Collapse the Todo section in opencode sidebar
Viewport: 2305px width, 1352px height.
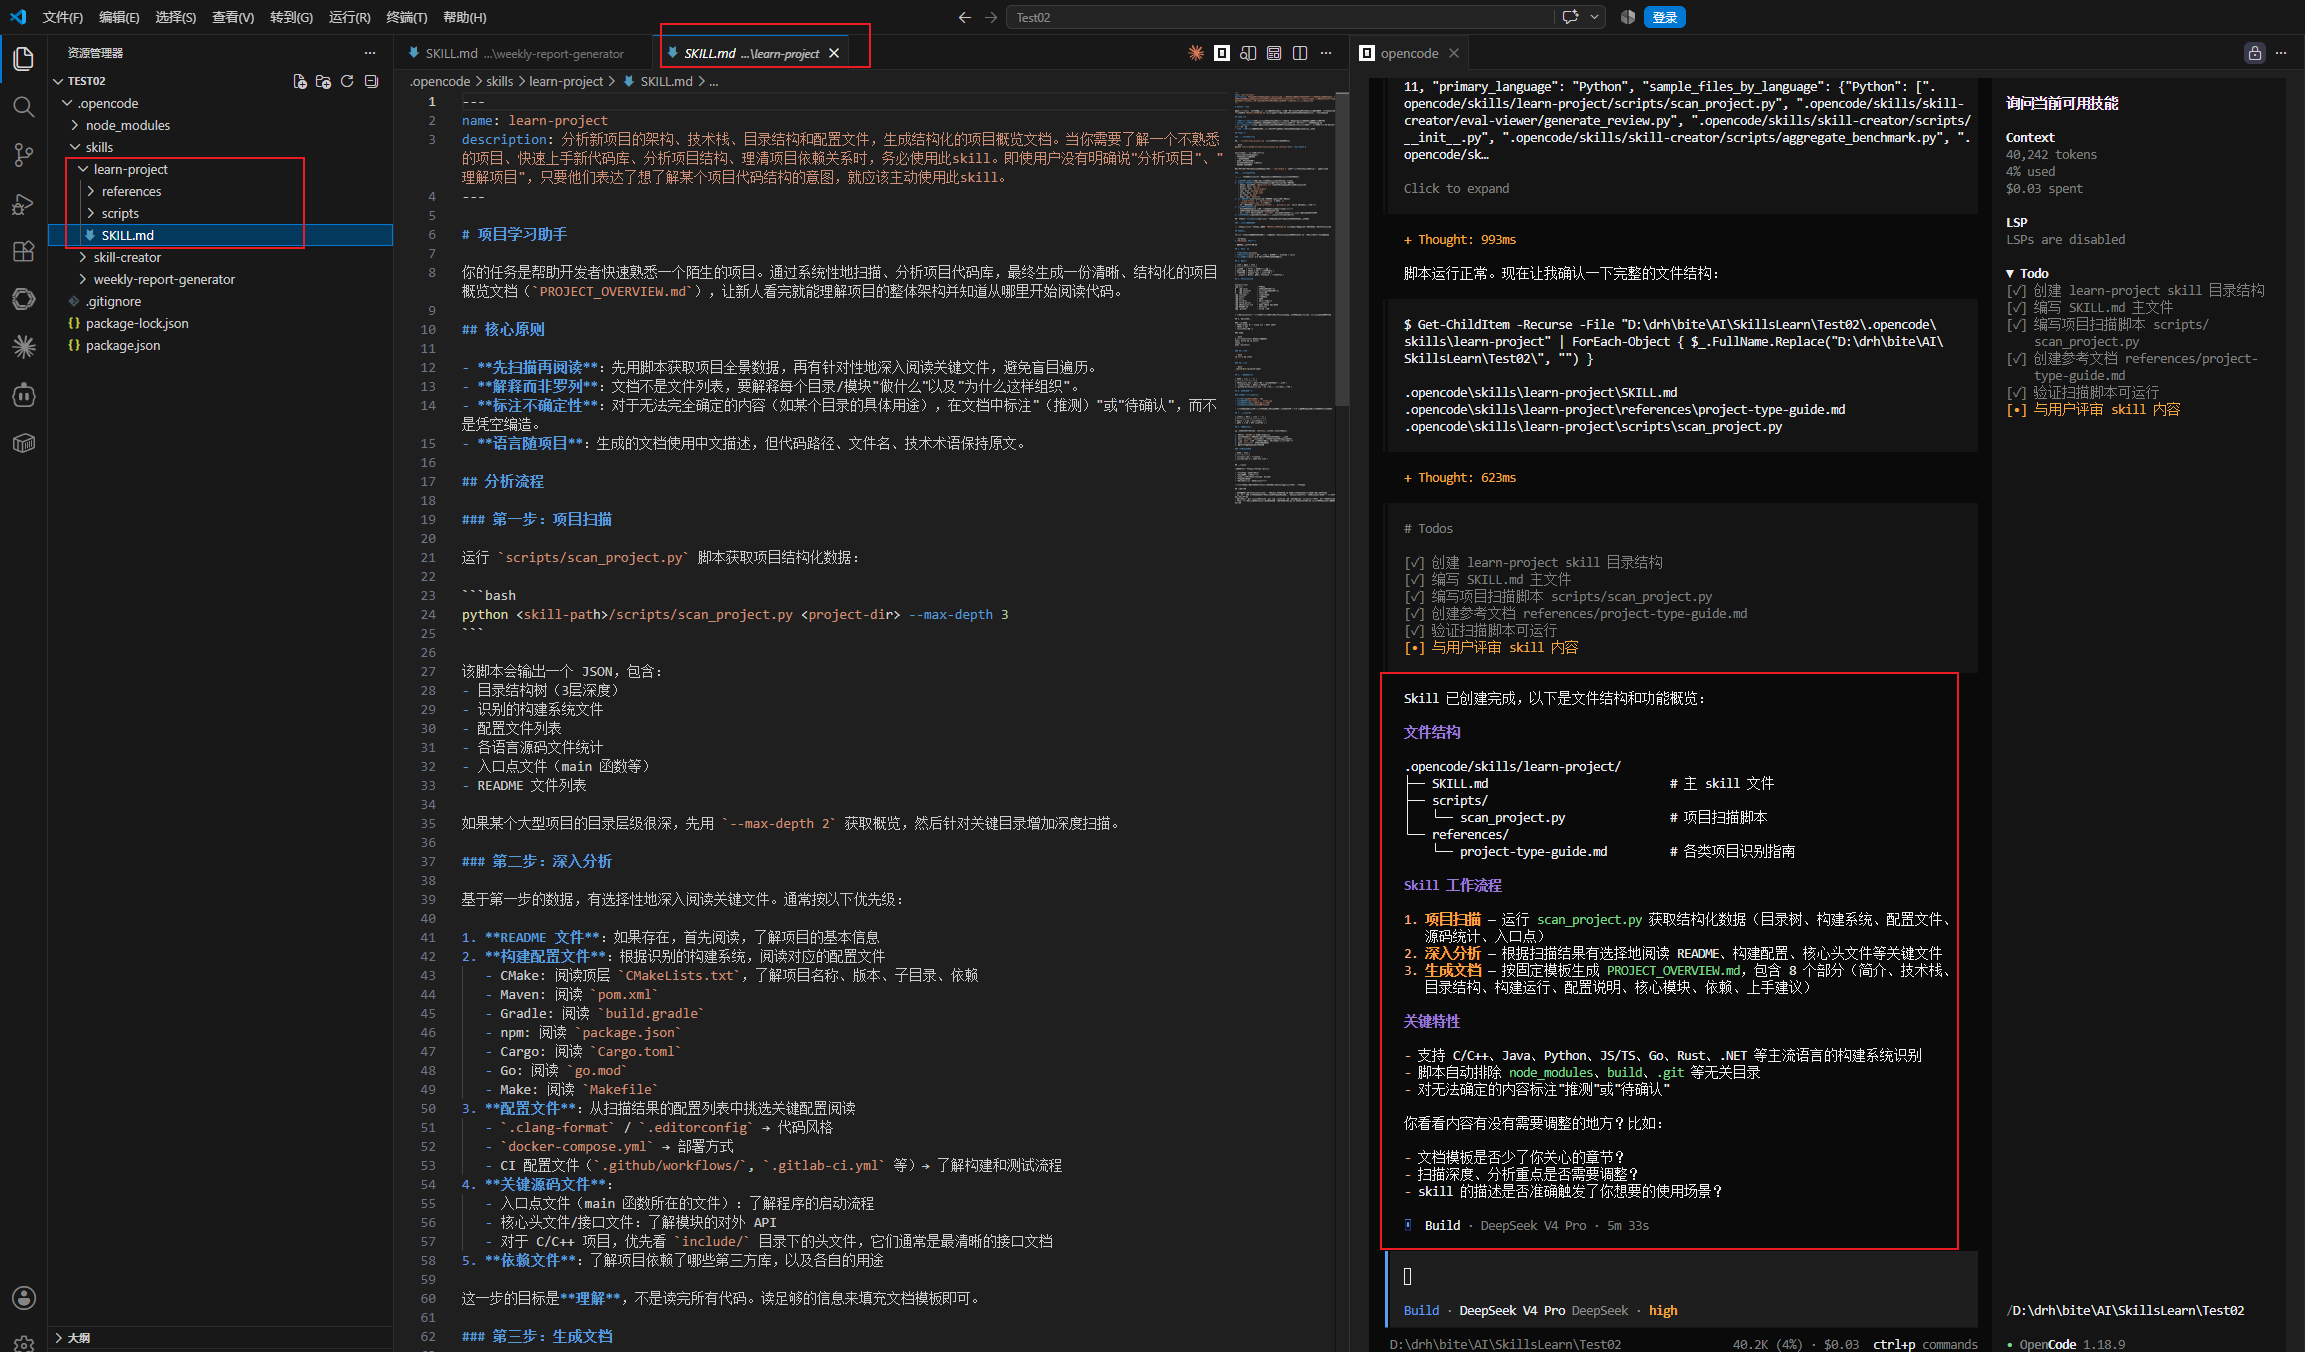pyautogui.click(x=2010, y=273)
